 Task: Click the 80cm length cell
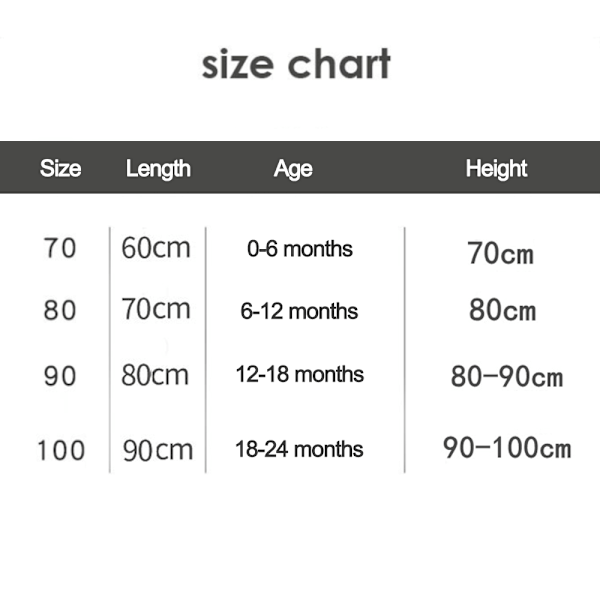coord(155,375)
